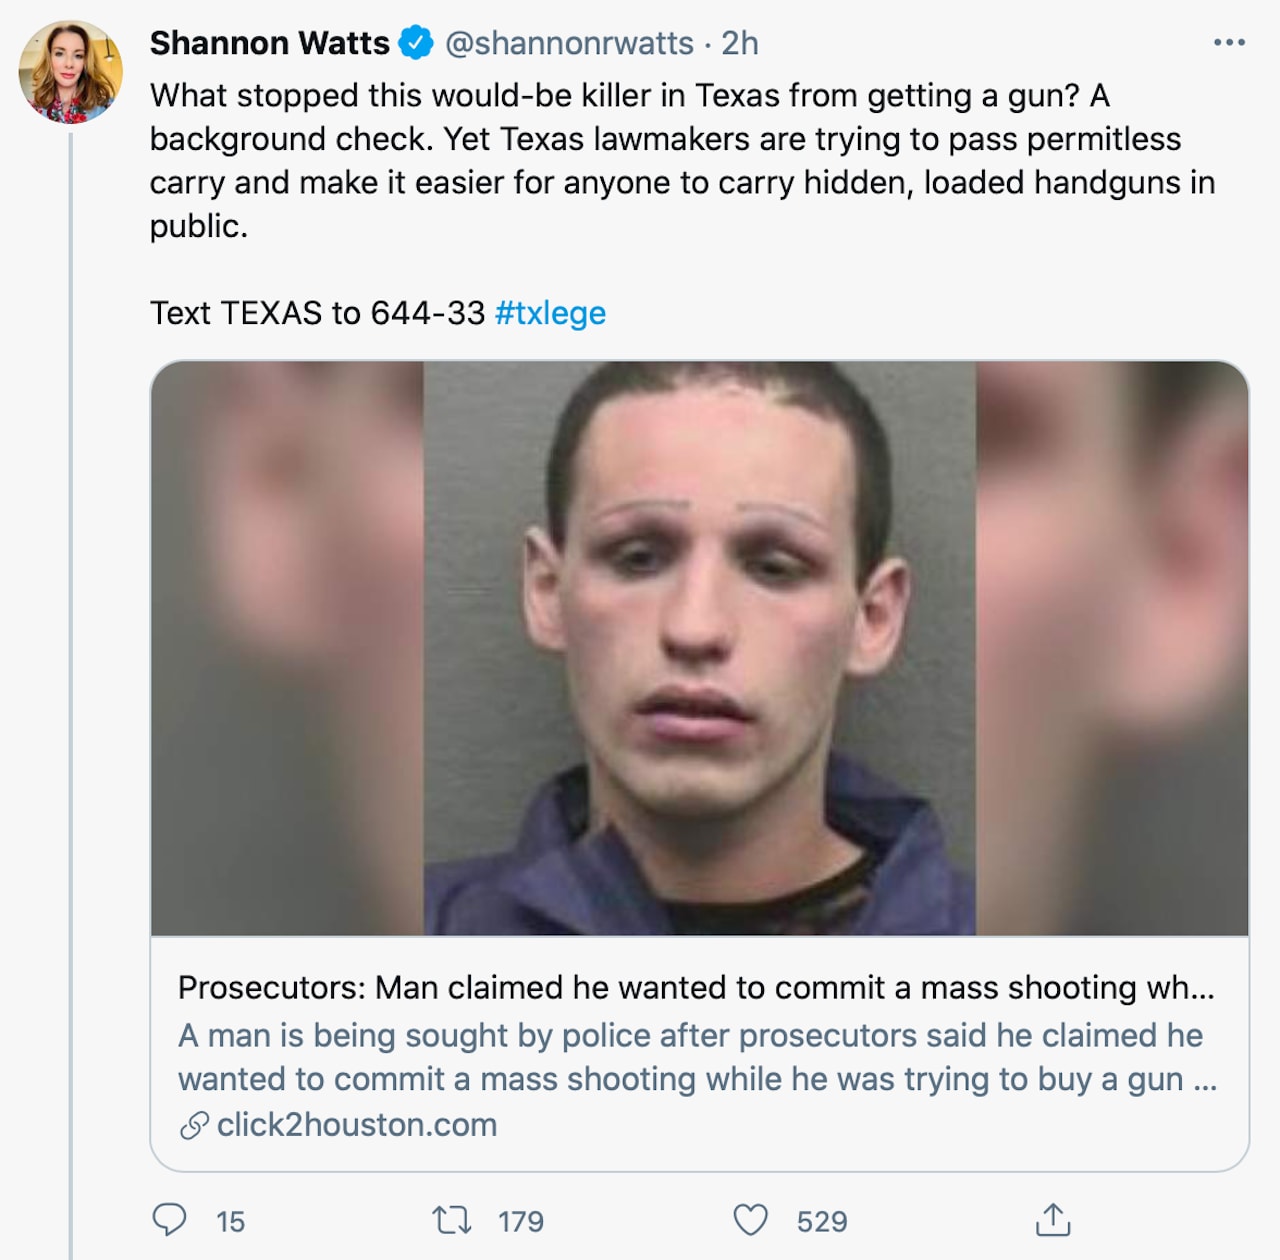Viewport: 1280px width, 1260px height.
Task: Open the tweet author's profile picture
Action: tap(70, 72)
